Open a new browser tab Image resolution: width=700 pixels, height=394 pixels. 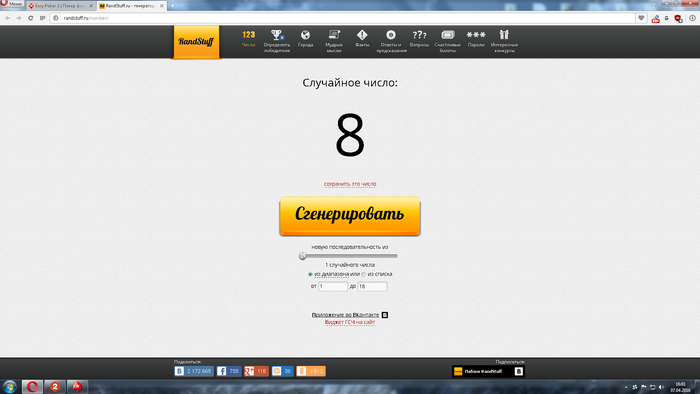173,6
